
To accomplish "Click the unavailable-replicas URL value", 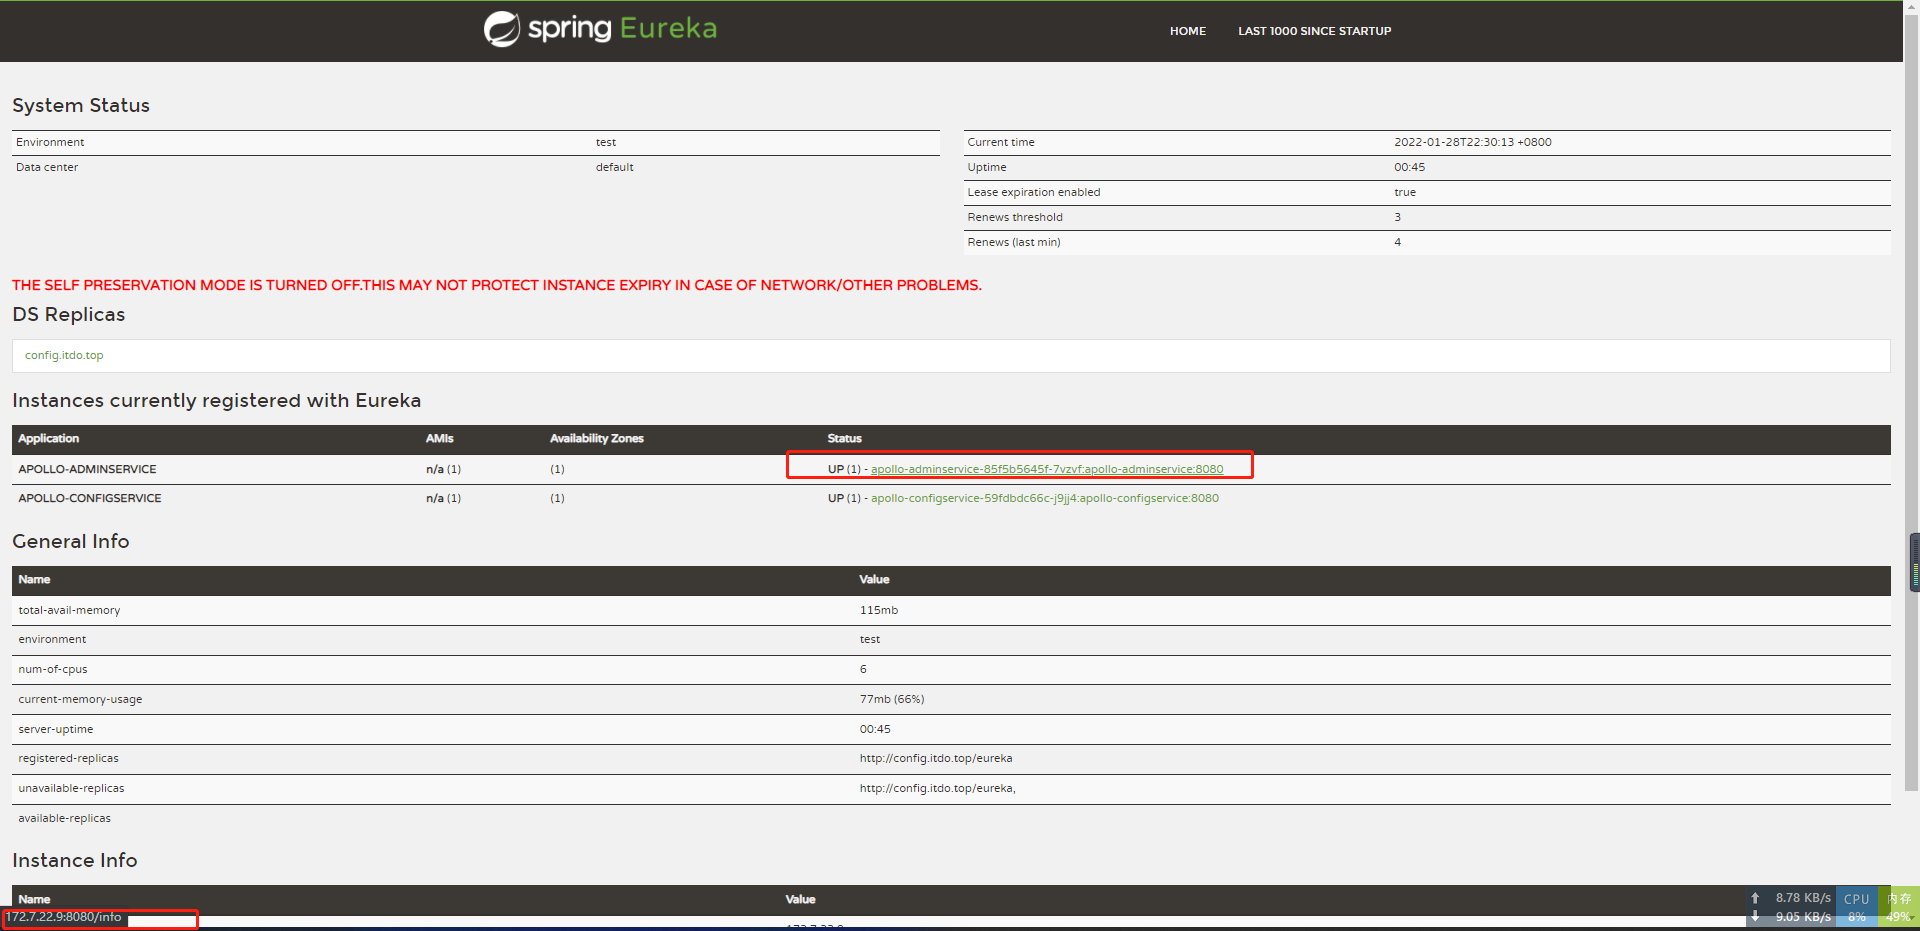I will coord(938,788).
